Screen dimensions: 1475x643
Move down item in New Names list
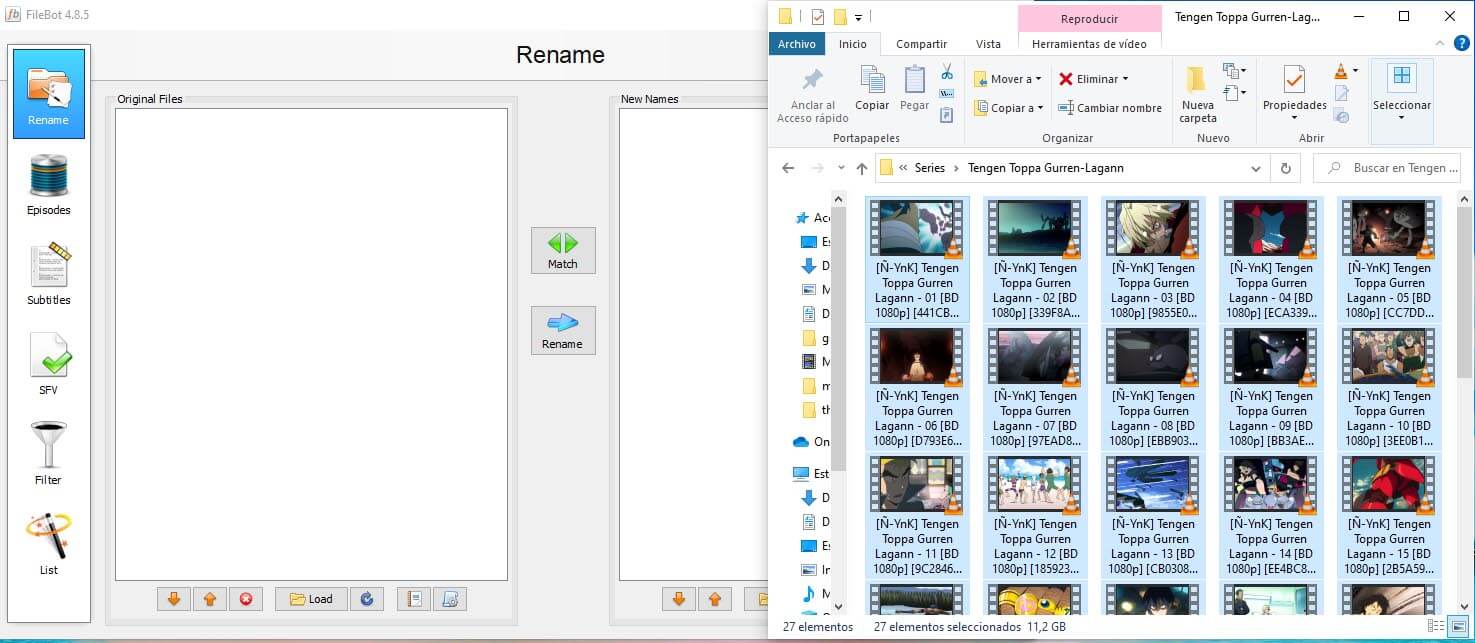[x=678, y=599]
